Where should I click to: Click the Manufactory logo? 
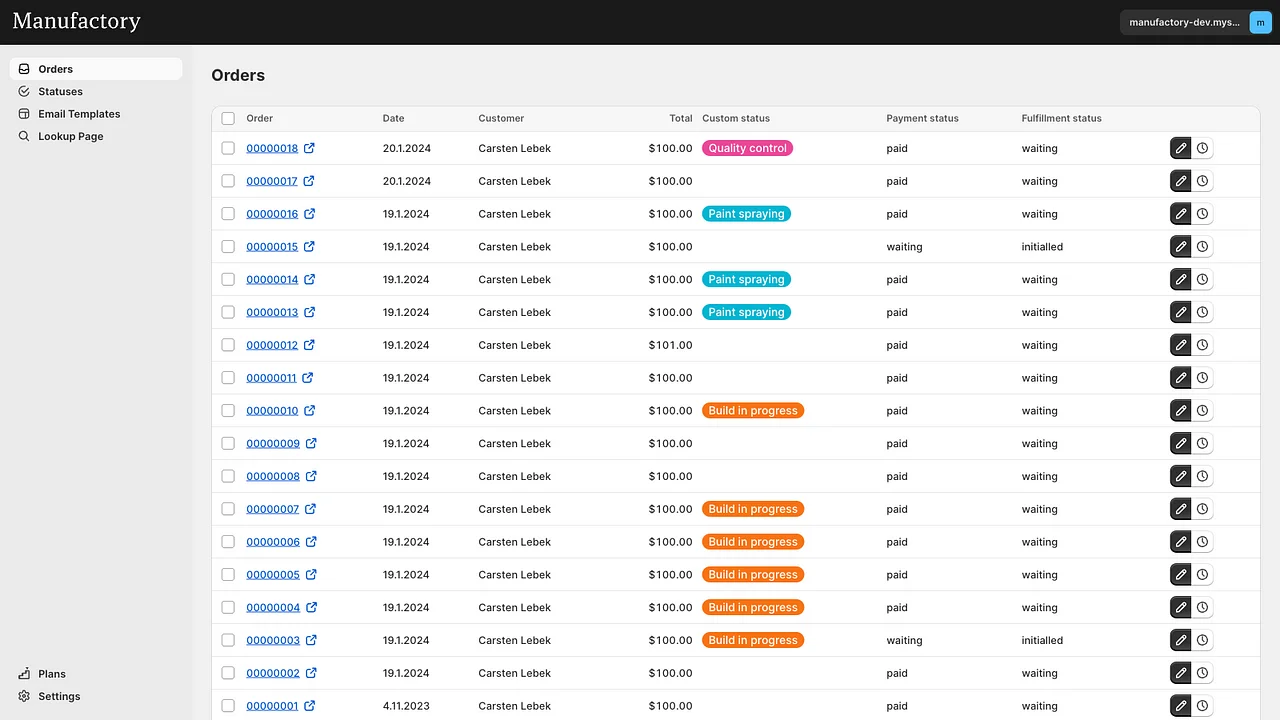(76, 21)
